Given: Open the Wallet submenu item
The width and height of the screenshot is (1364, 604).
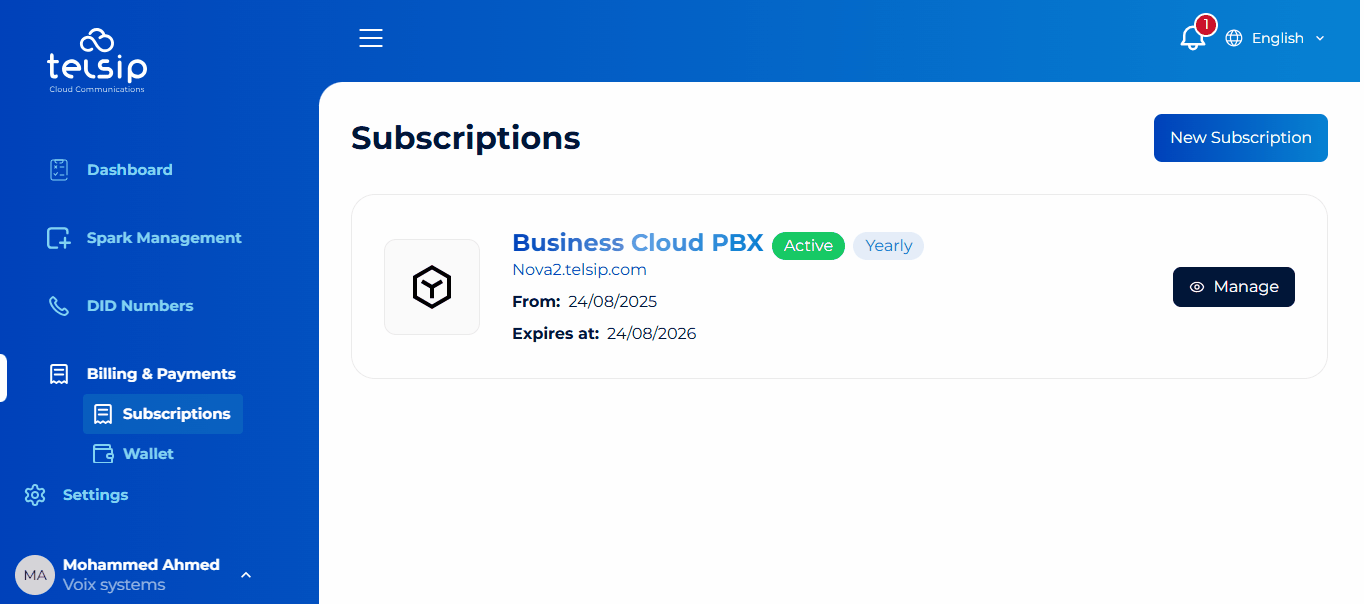Looking at the screenshot, I should (148, 454).
